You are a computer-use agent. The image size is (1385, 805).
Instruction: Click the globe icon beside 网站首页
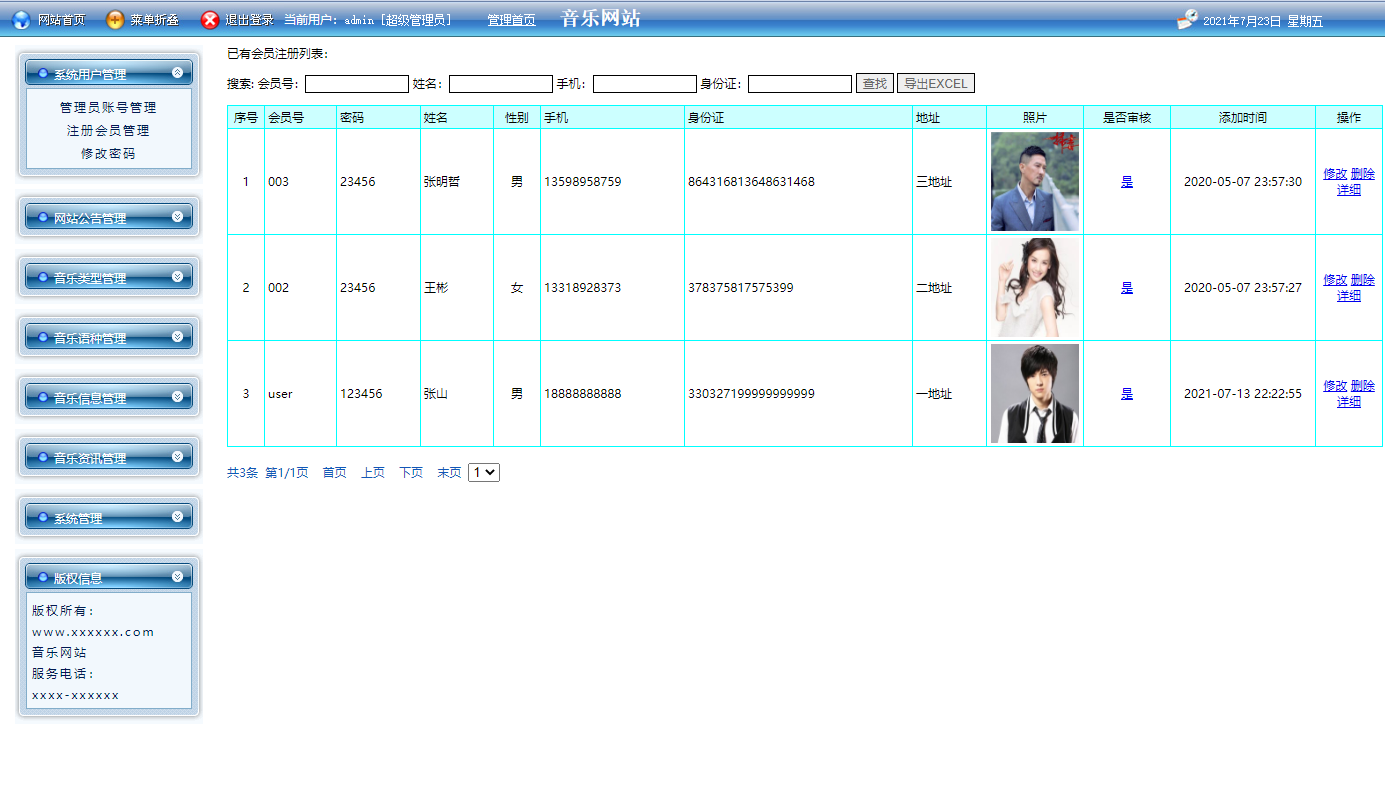tap(20, 19)
